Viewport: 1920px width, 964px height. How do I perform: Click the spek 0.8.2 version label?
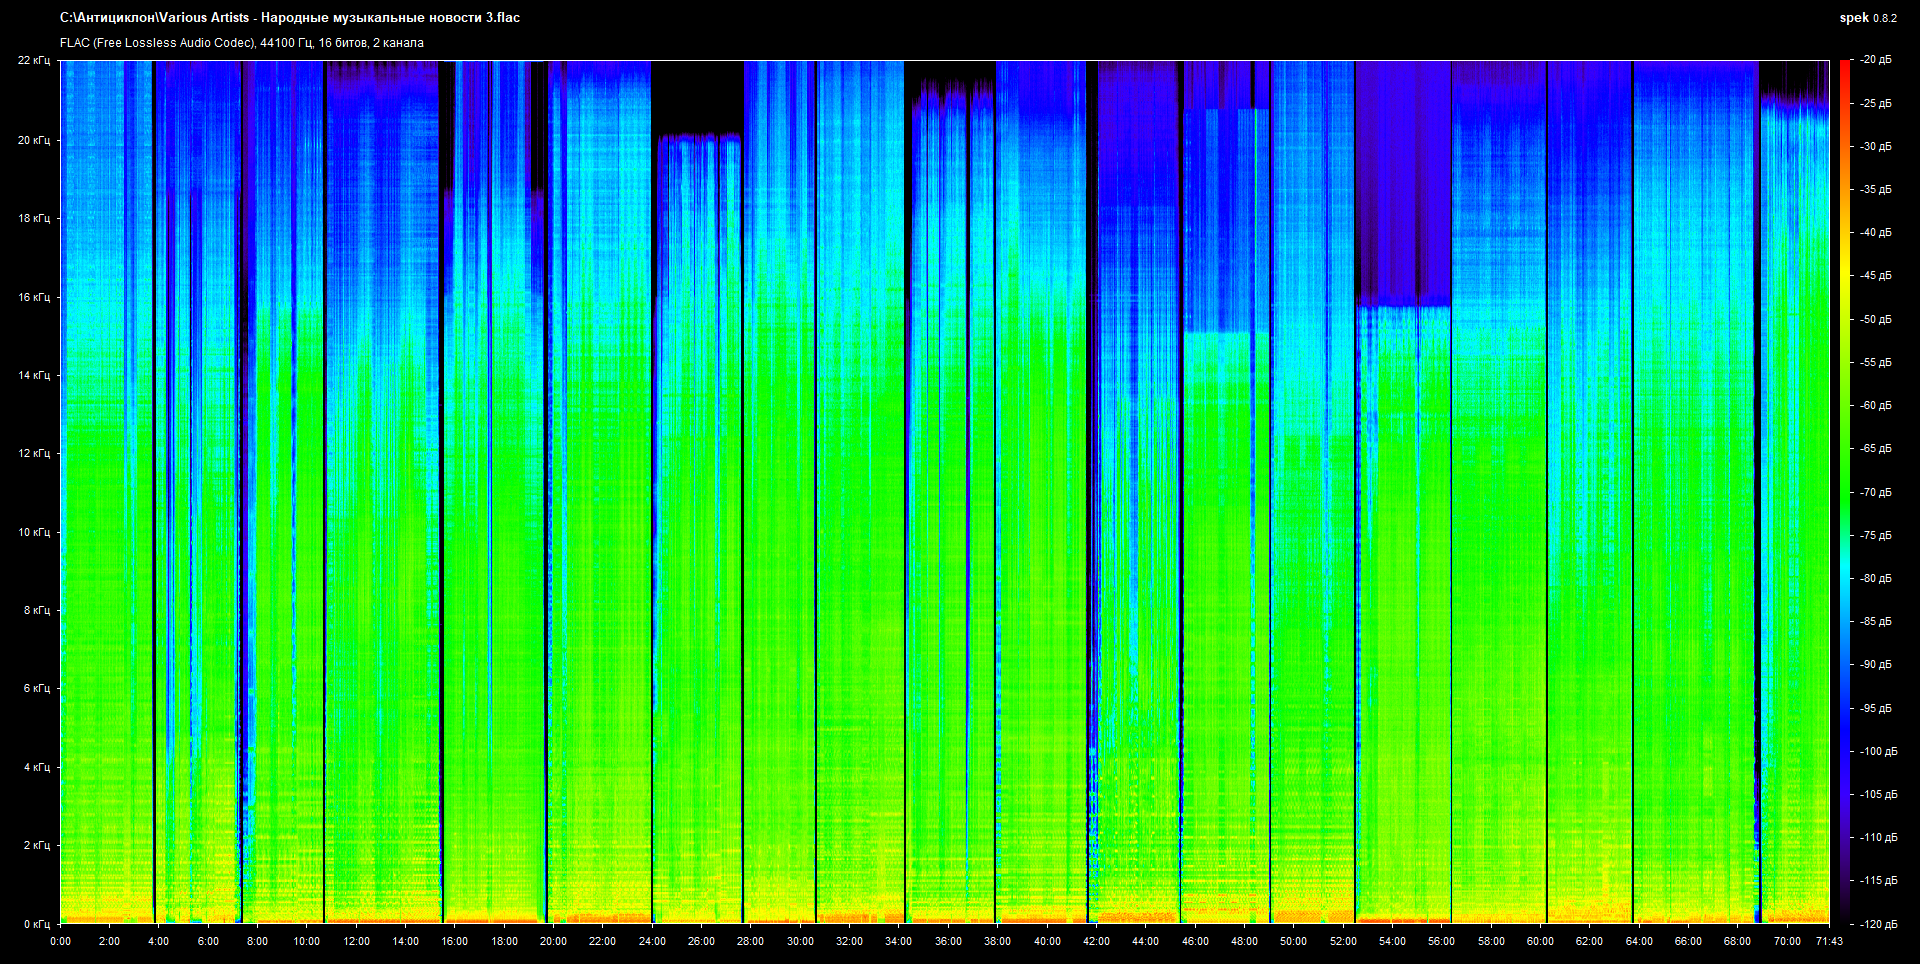tap(1867, 18)
